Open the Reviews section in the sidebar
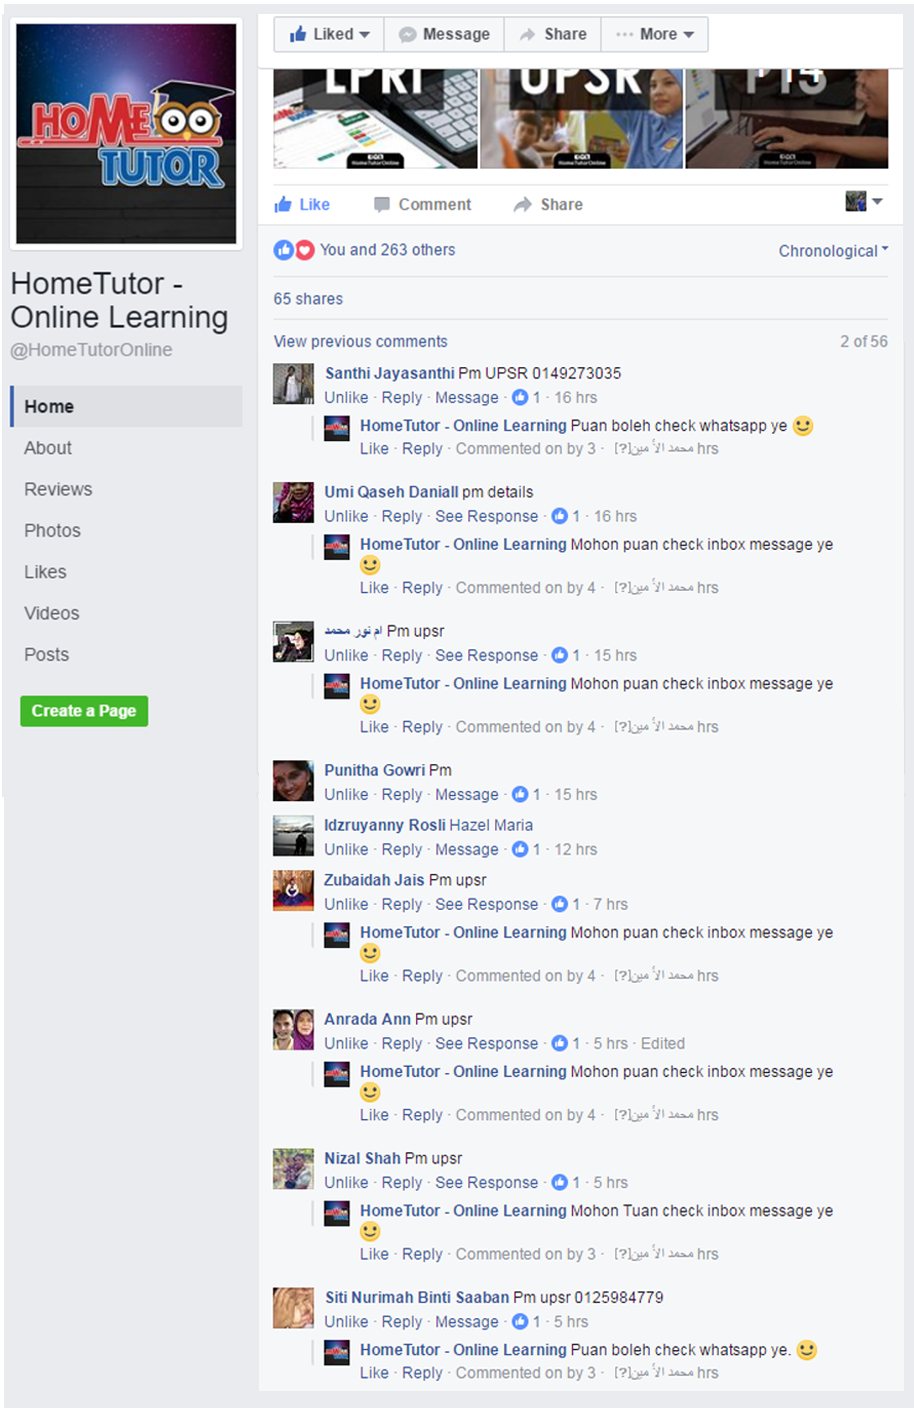 pyautogui.click(x=58, y=489)
